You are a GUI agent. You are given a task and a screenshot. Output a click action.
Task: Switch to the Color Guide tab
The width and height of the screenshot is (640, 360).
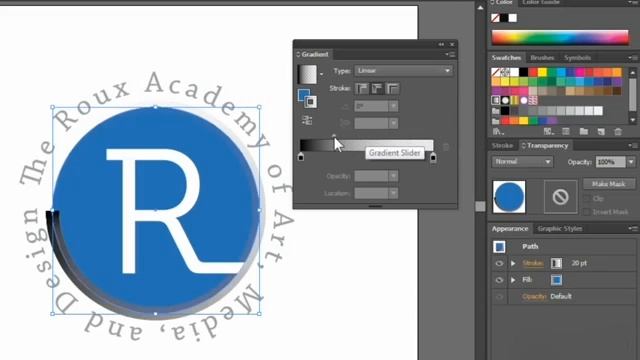pos(541,2)
